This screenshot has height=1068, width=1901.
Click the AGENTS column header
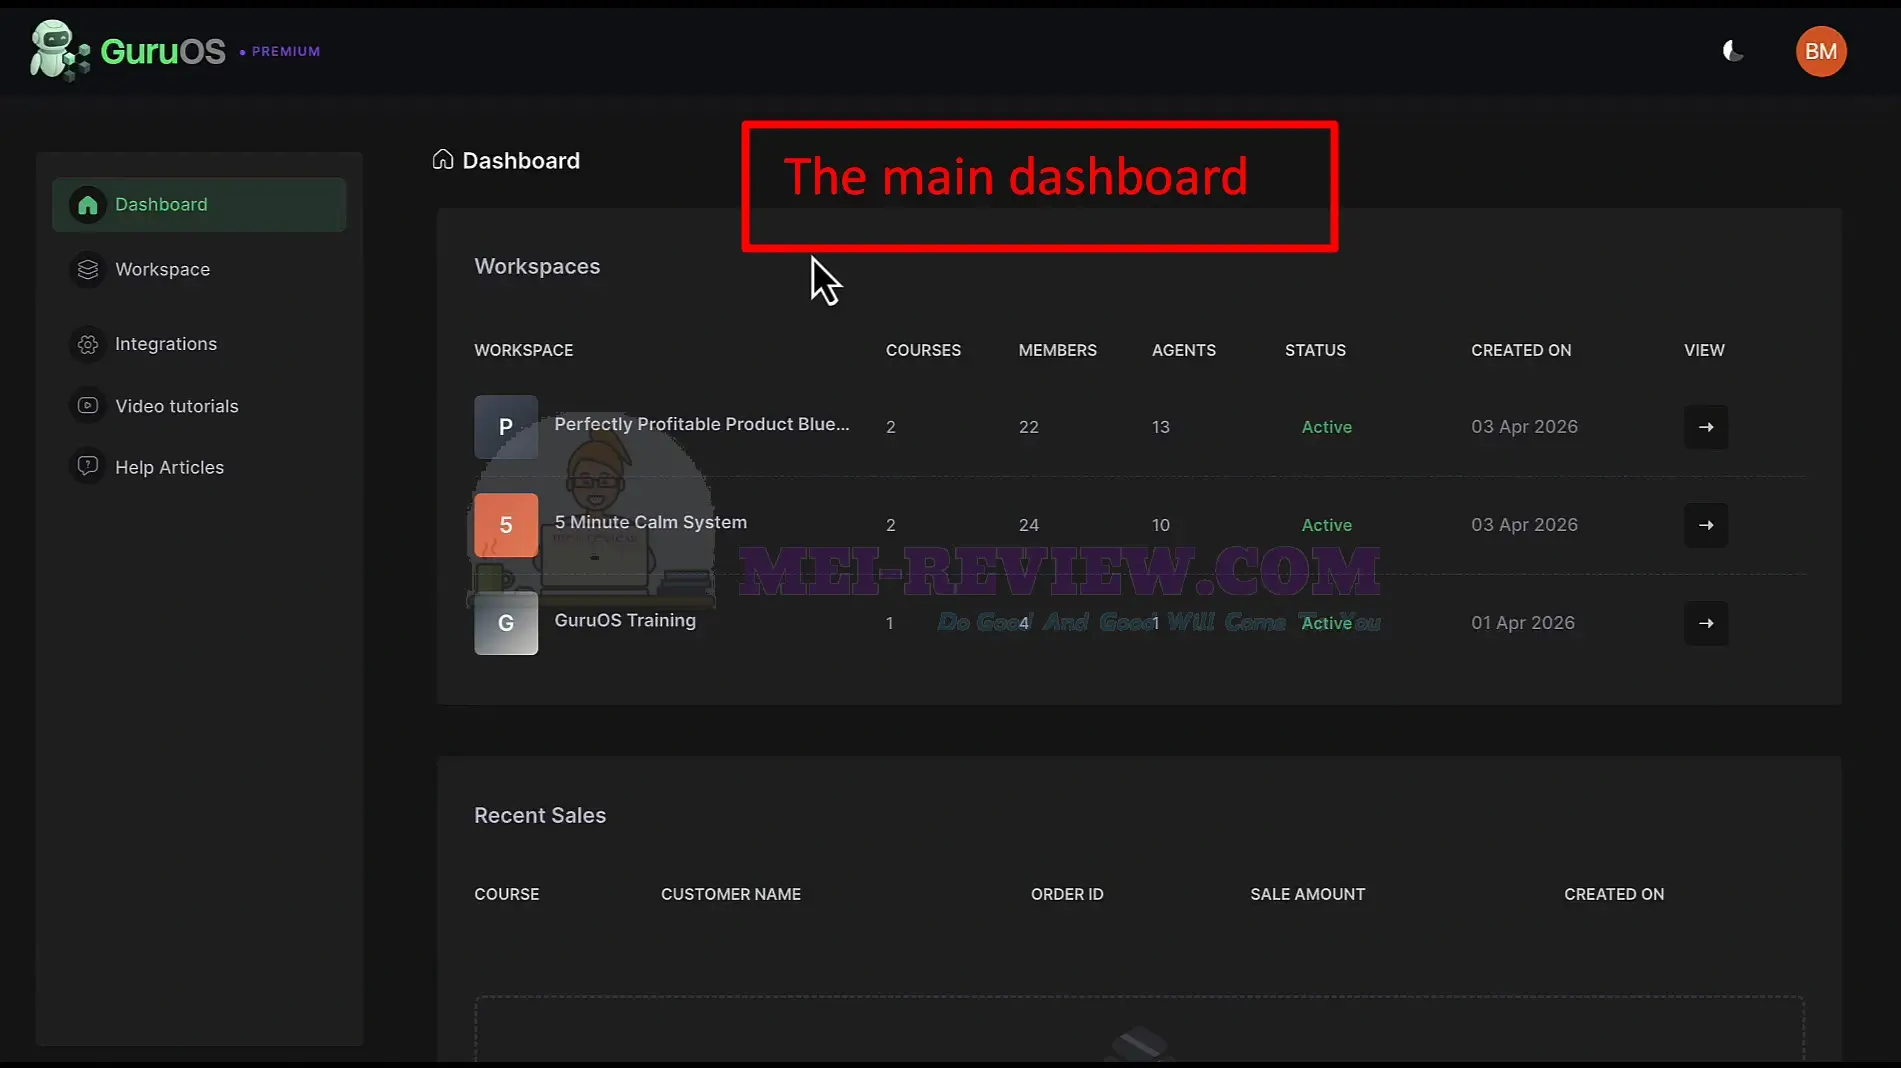click(1184, 350)
